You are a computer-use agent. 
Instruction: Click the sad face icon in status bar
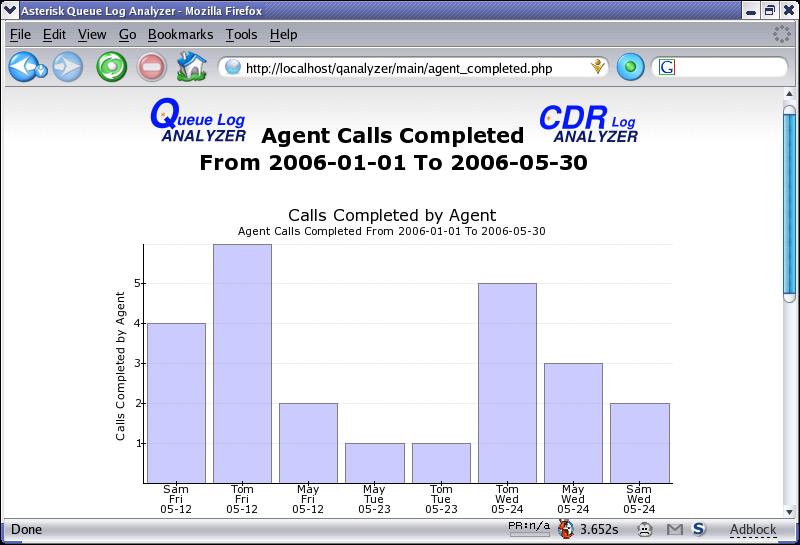(x=645, y=529)
